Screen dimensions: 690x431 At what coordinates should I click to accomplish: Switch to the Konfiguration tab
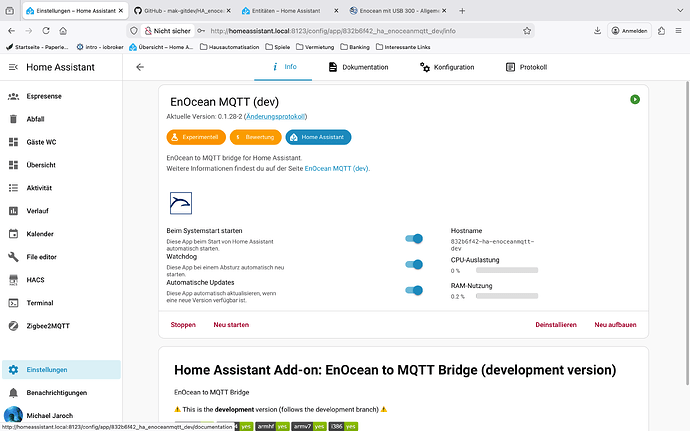coord(447,67)
